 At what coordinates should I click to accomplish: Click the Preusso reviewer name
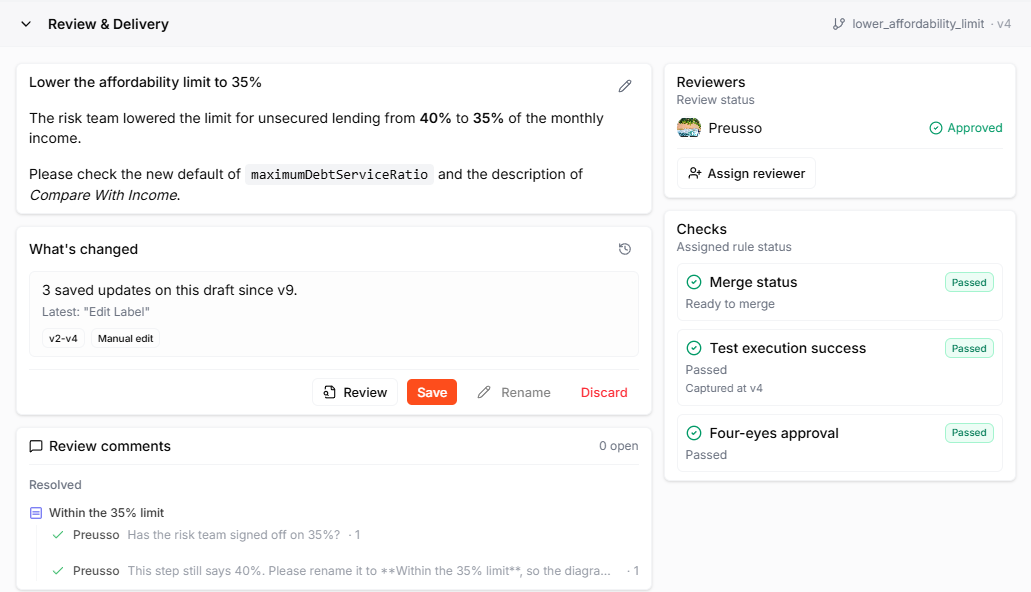735,128
